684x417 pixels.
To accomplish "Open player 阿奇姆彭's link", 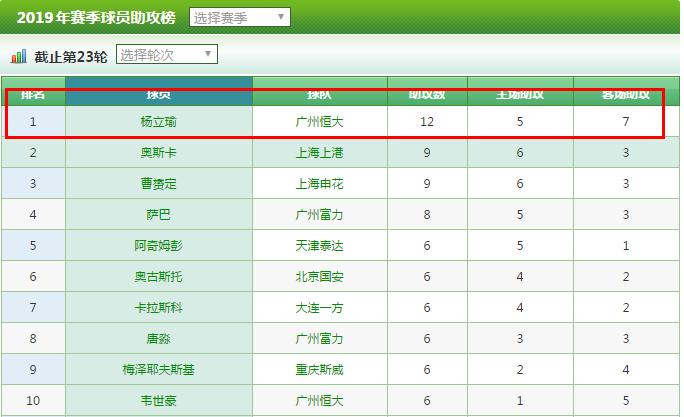I will (158, 246).
